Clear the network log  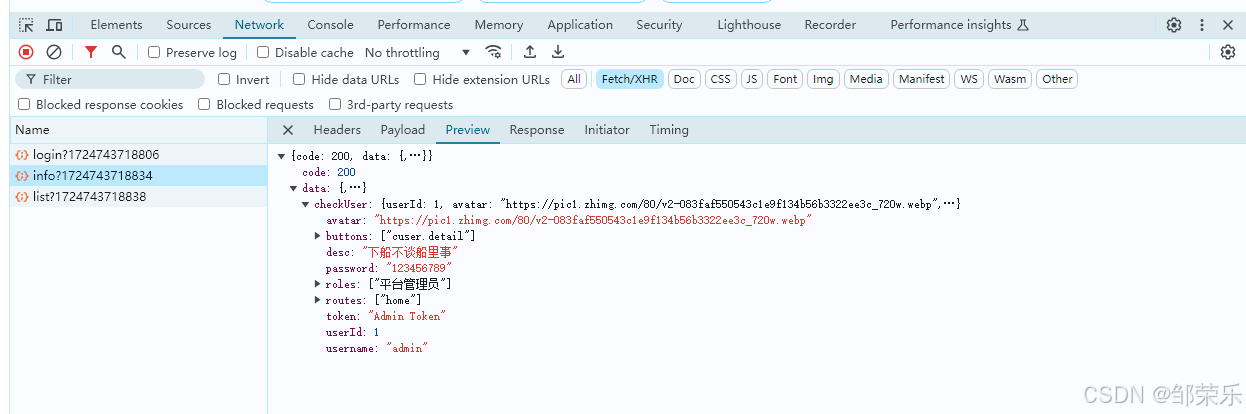(54, 52)
